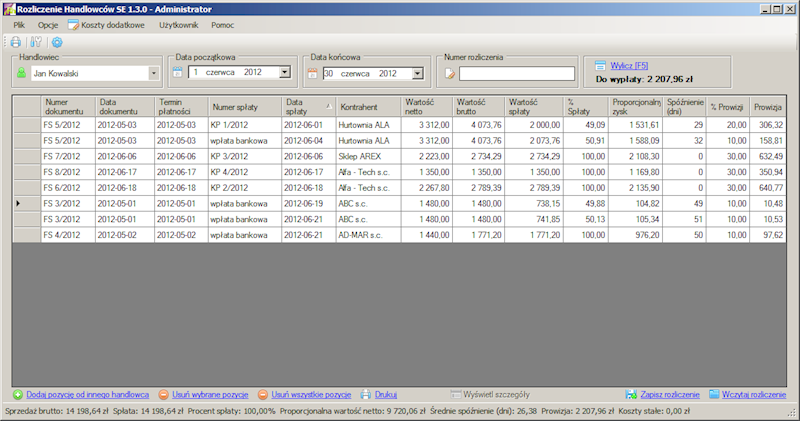Click calendar icon beside Data początkowa
The image size is (800, 421).
coord(177,72)
